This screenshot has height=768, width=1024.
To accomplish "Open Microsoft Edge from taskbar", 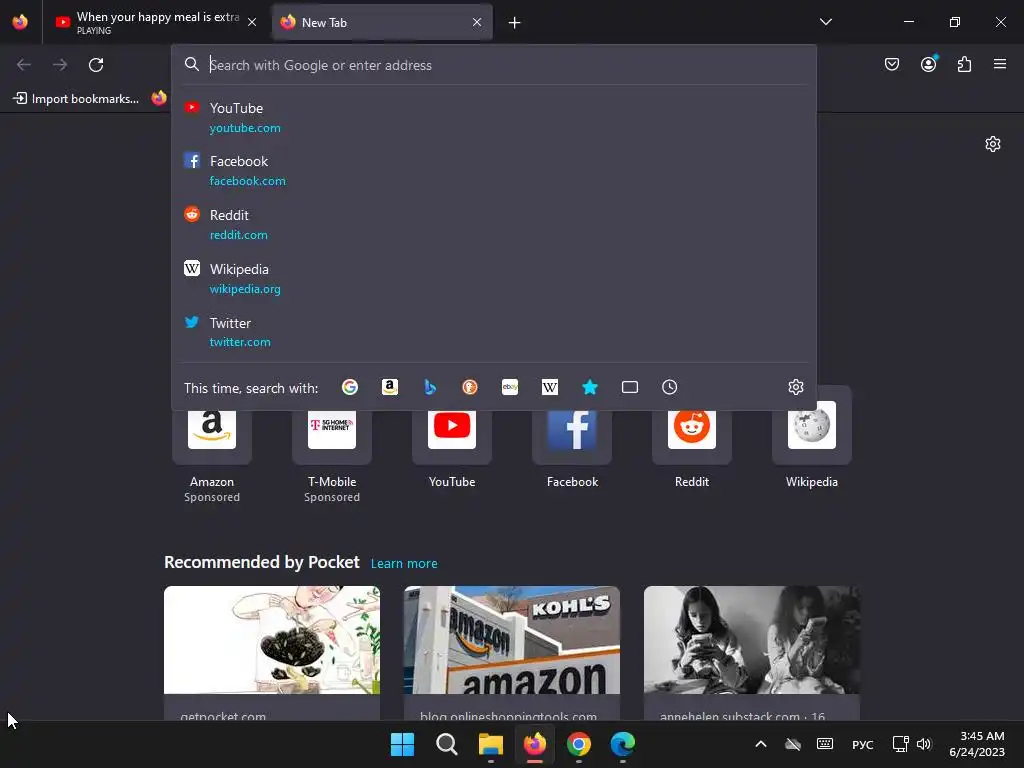I will click(622, 744).
